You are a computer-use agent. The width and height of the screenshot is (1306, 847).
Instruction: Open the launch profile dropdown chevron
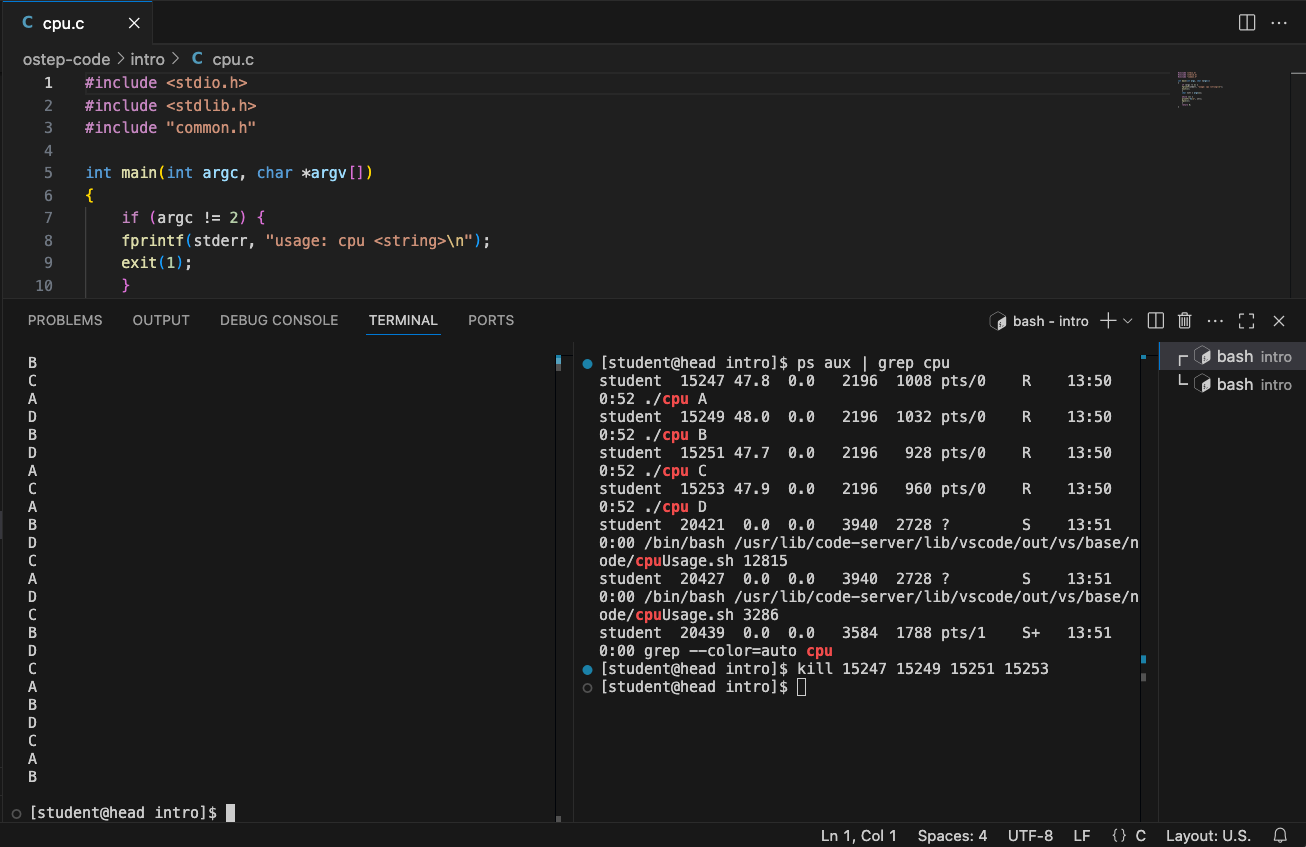pyautogui.click(x=1128, y=321)
